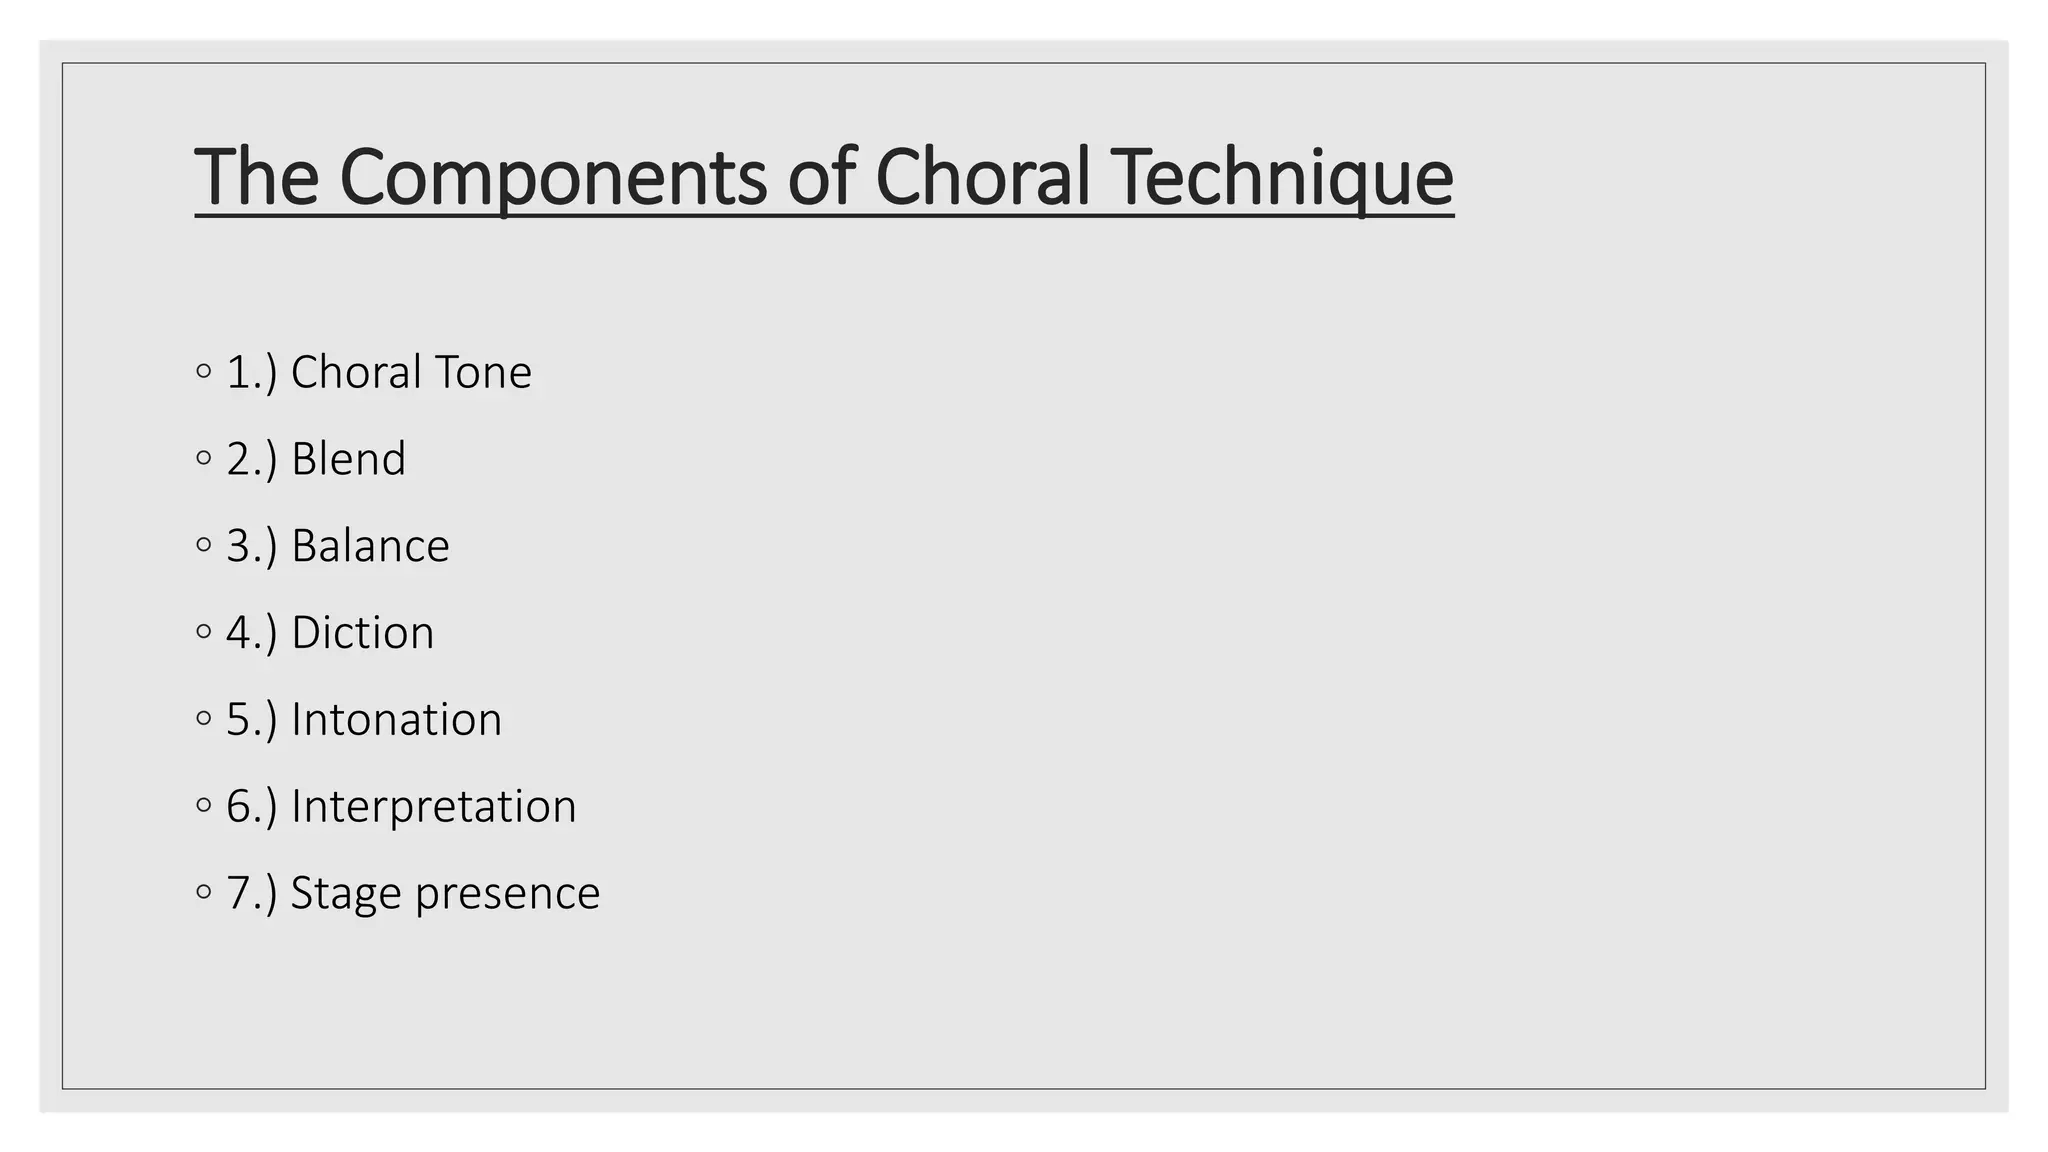Click the word 'Choral' in the heading
Image resolution: width=2048 pixels, height=1152 pixels.
982,177
